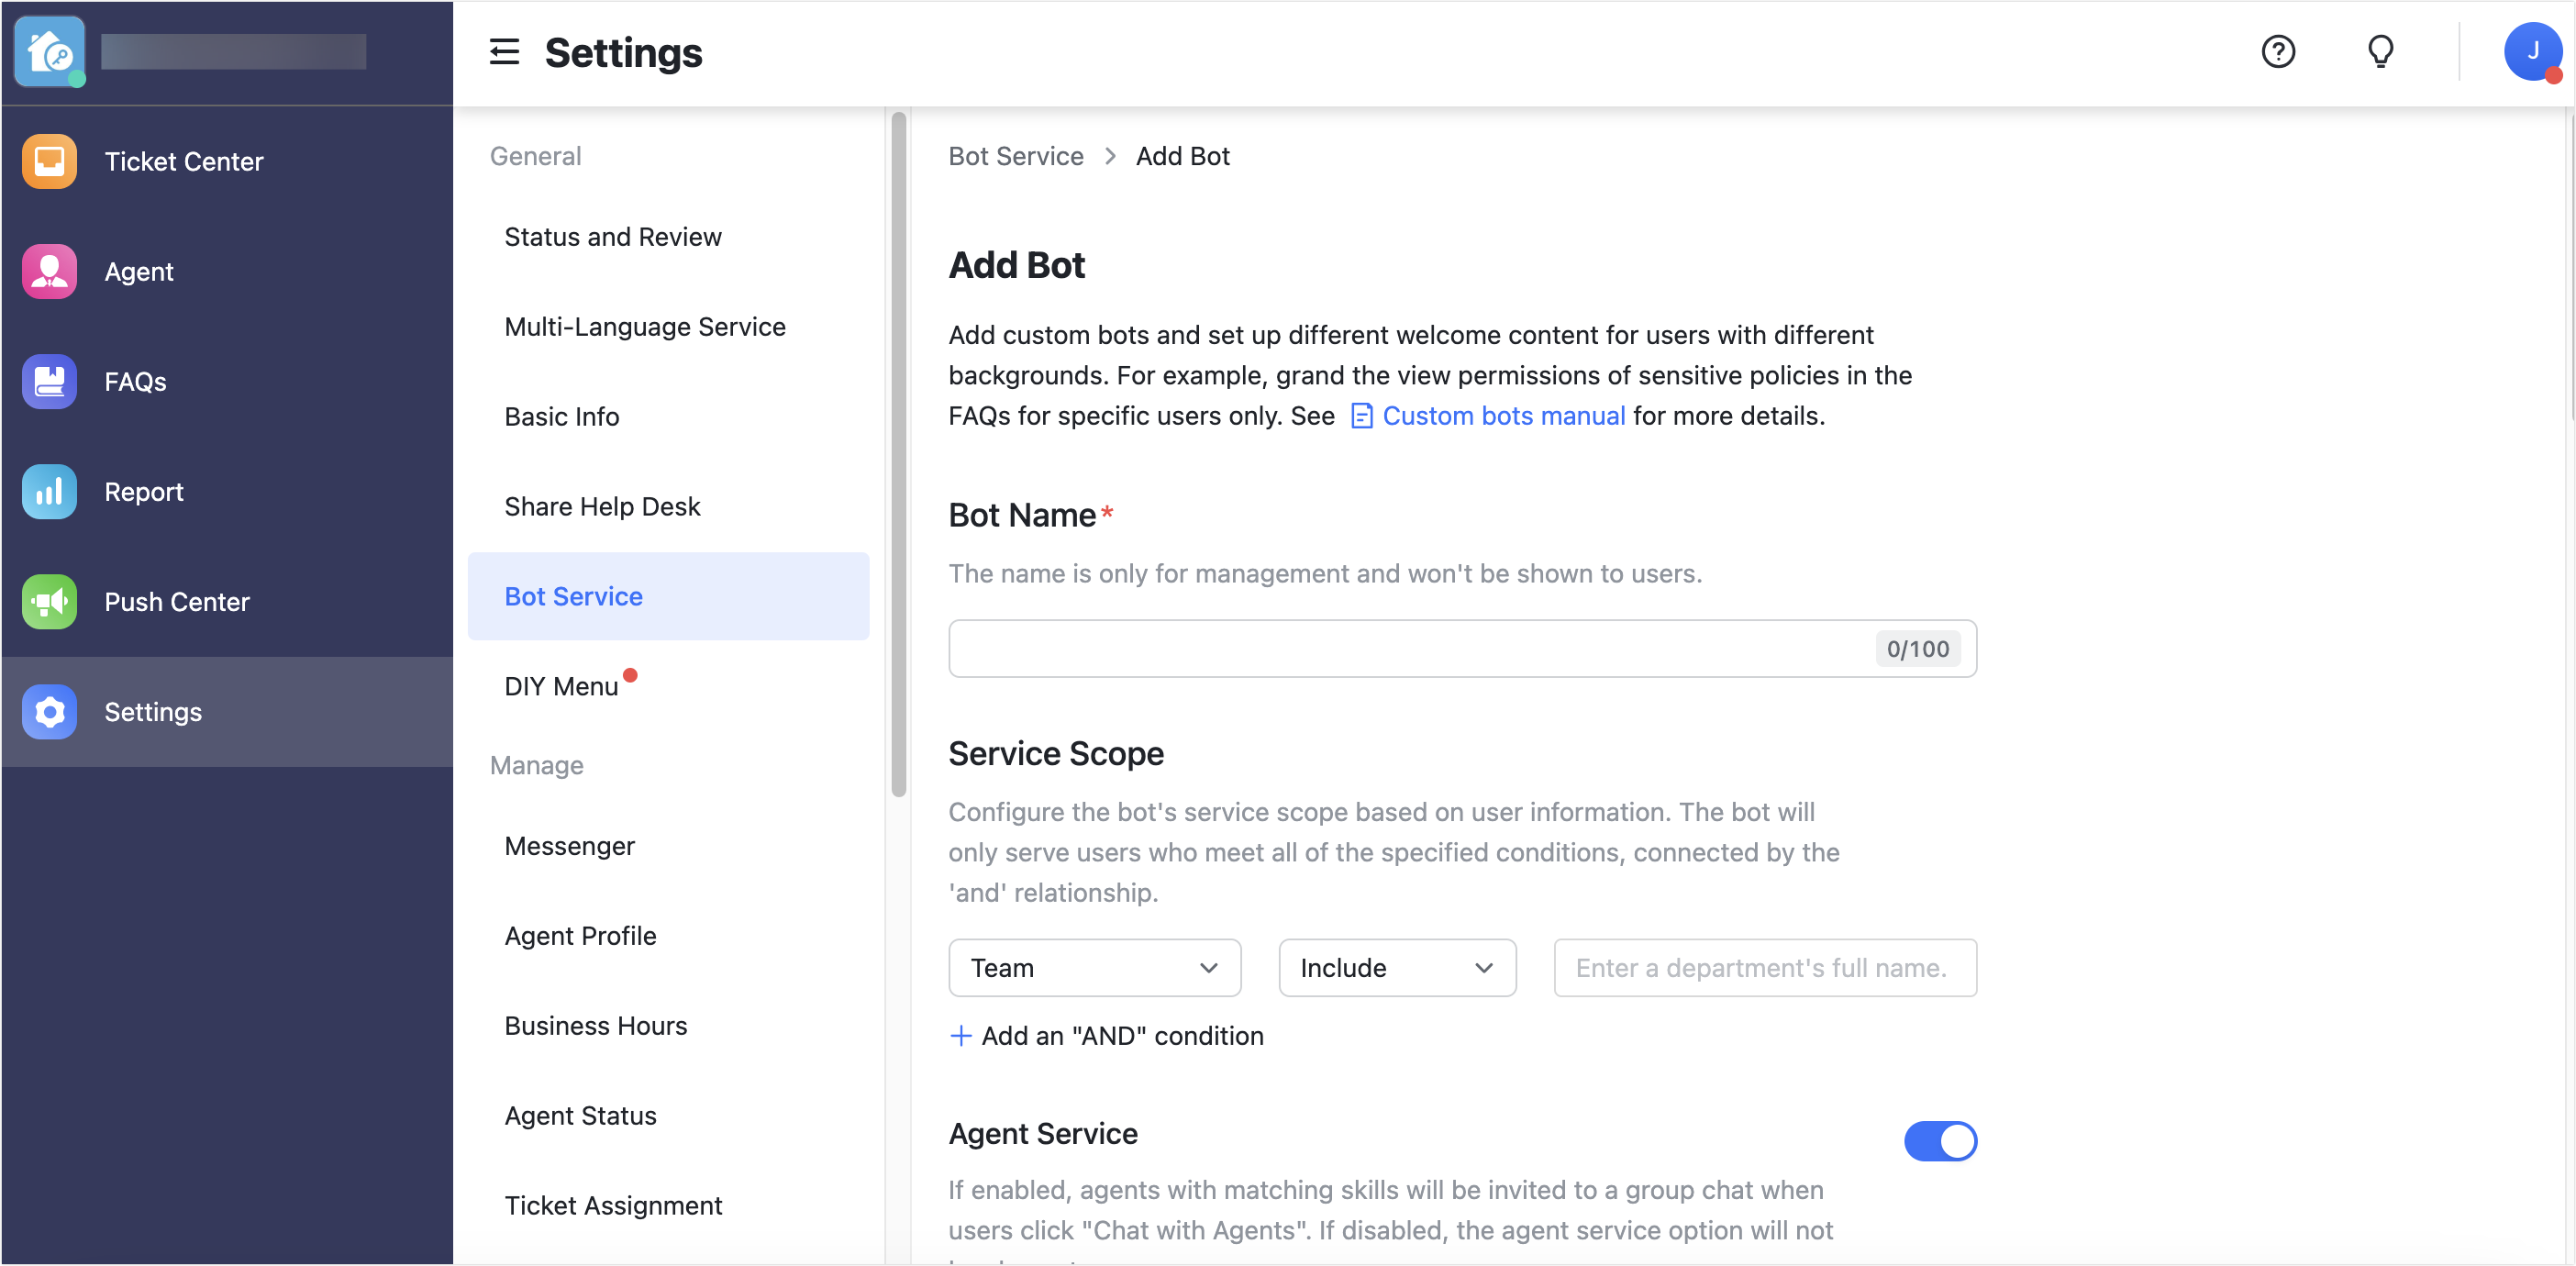
Task: Open the help question mark icon
Action: (x=2278, y=52)
